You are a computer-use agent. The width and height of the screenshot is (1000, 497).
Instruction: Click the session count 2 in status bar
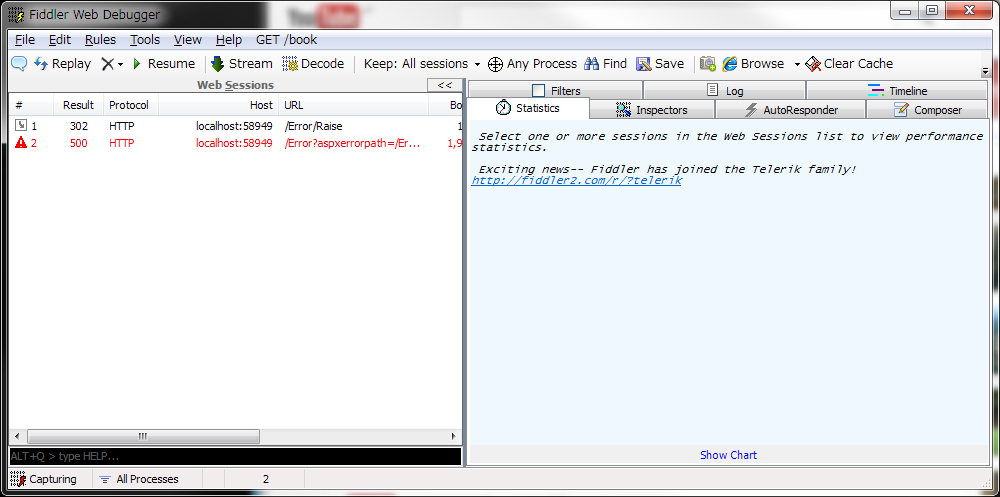click(x=265, y=479)
